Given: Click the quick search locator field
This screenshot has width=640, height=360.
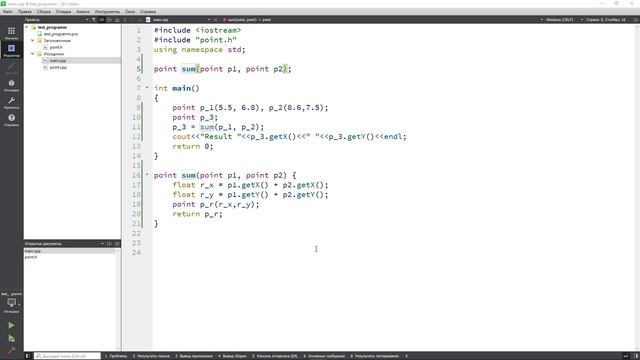Looking at the screenshot, I should point(67,356).
